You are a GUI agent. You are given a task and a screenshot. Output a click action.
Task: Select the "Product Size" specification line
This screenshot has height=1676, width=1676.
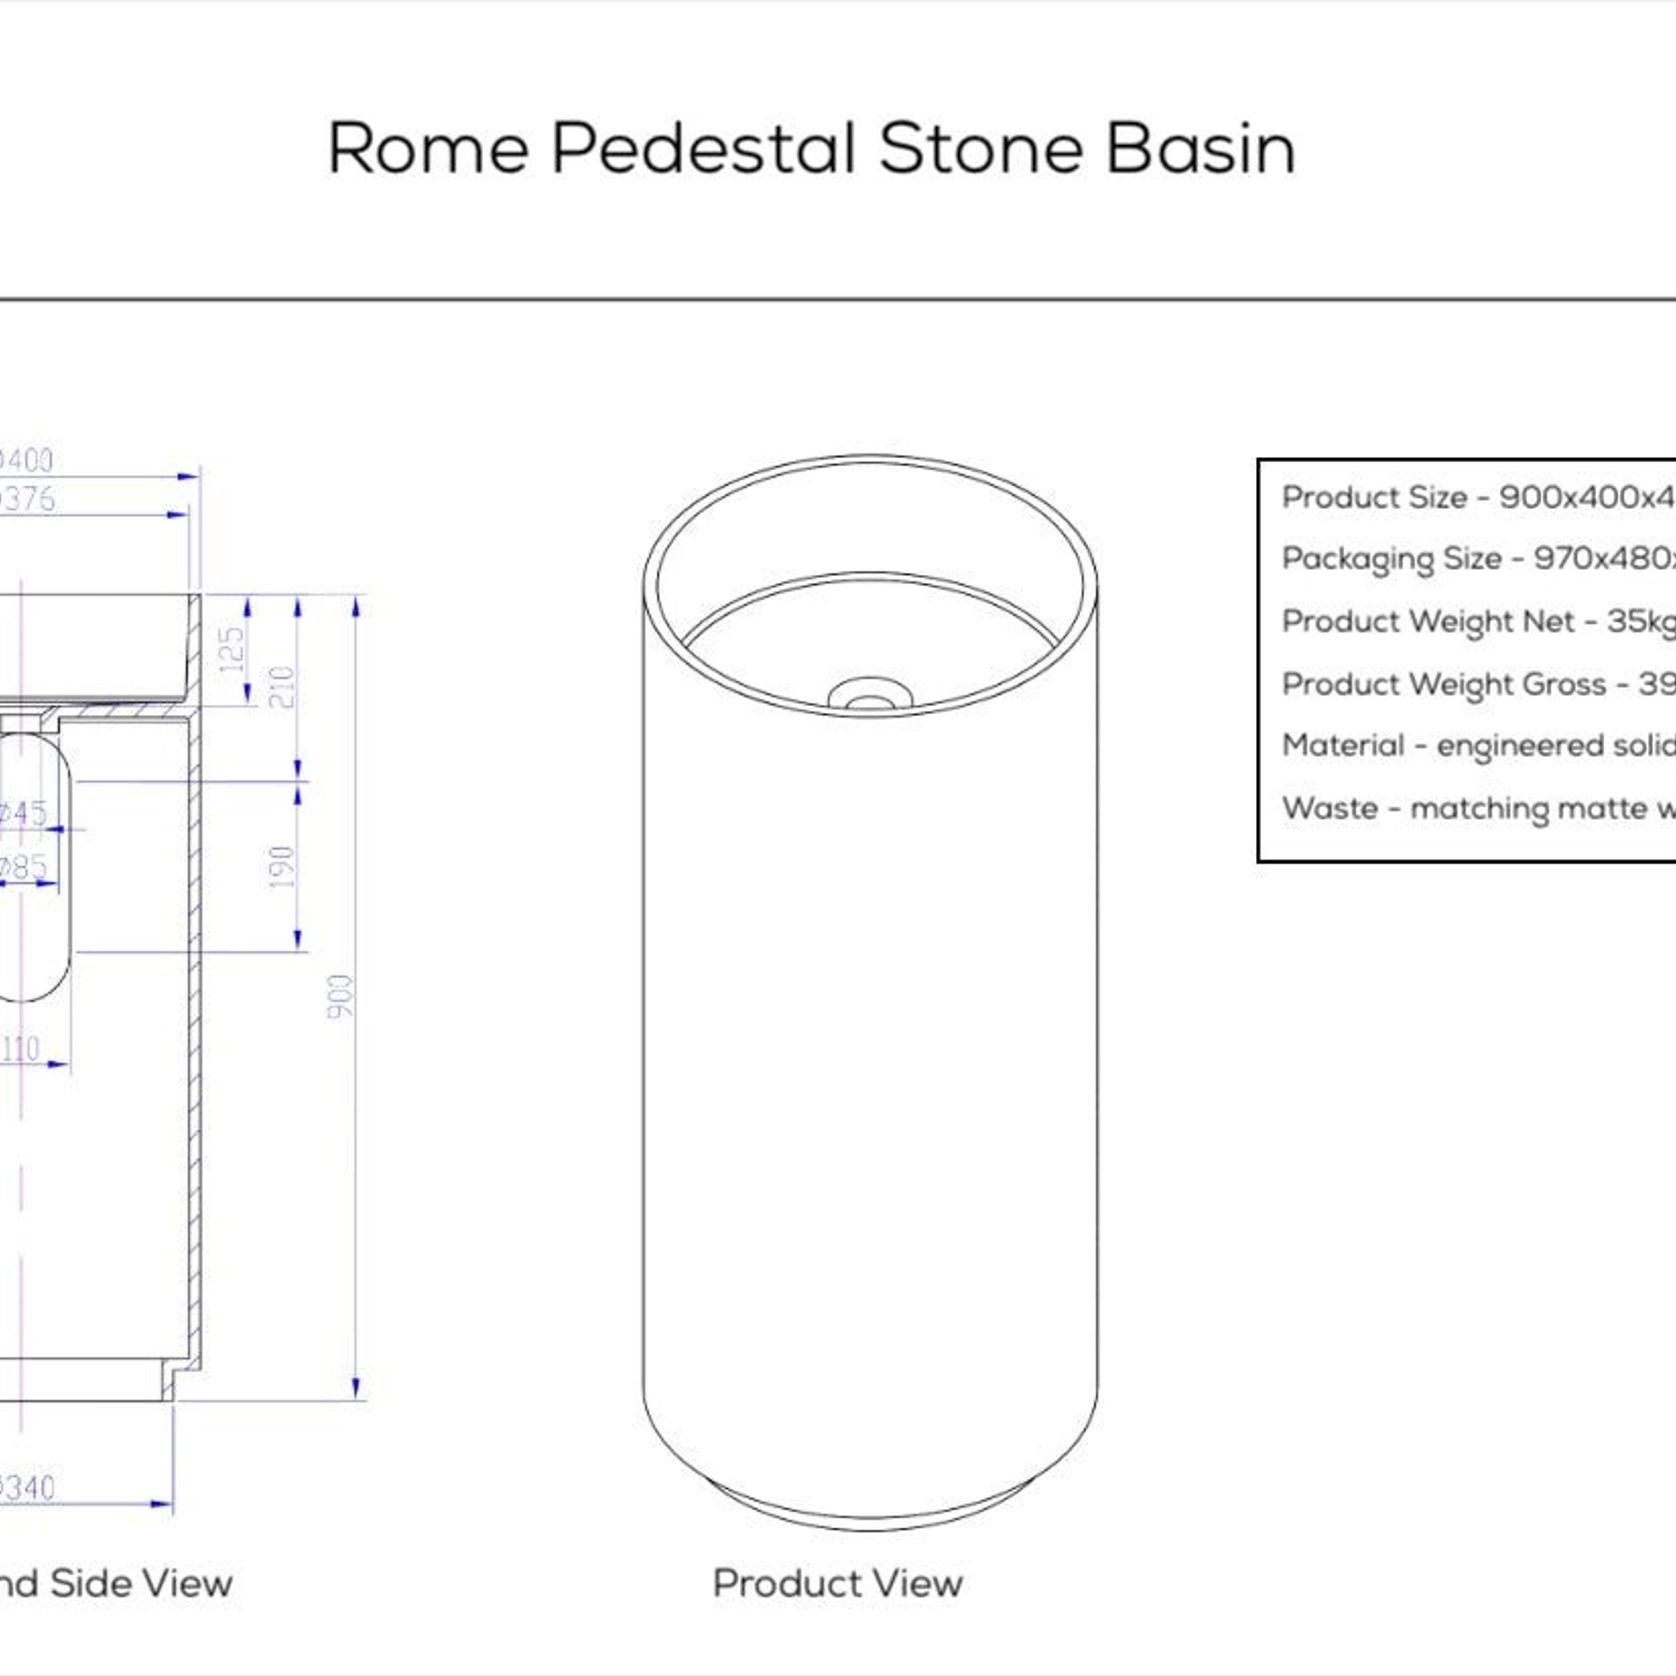(x=1478, y=497)
